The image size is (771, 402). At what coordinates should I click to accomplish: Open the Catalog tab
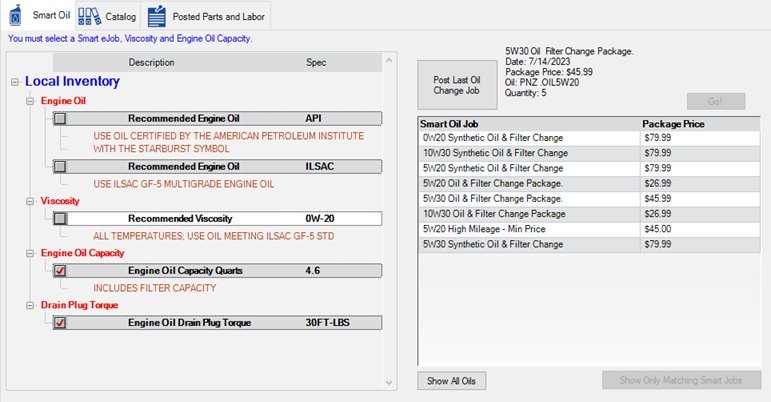(108, 16)
